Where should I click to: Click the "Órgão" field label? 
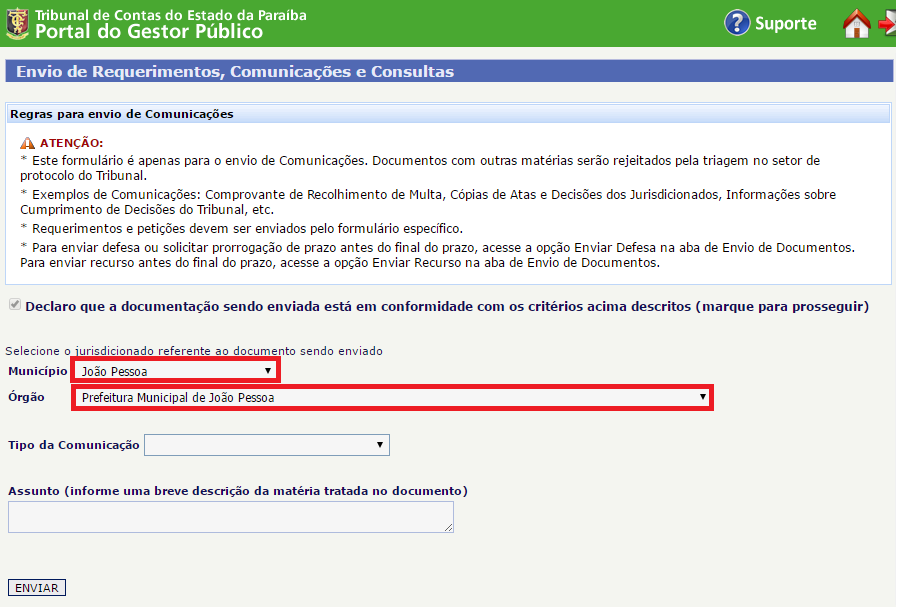pyautogui.click(x=26, y=398)
